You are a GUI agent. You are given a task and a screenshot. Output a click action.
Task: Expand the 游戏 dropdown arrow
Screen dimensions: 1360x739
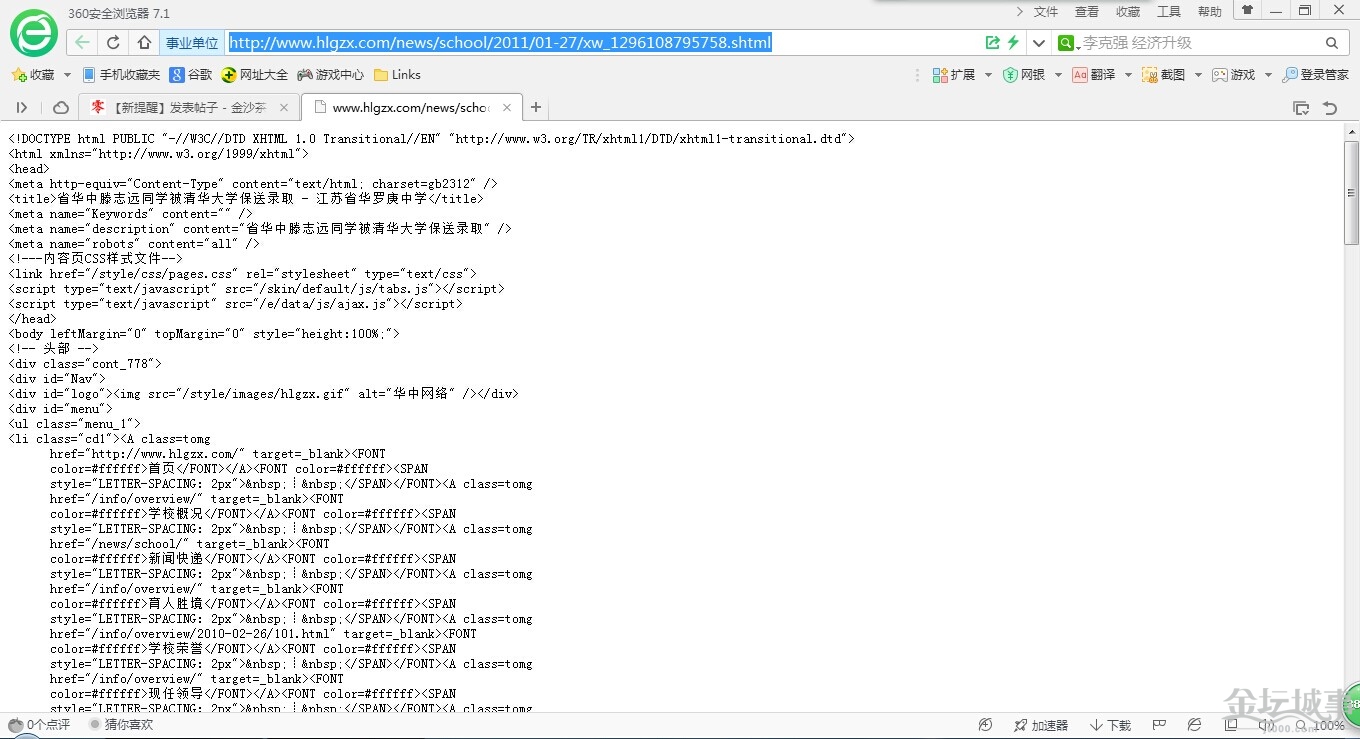[x=1268, y=75]
